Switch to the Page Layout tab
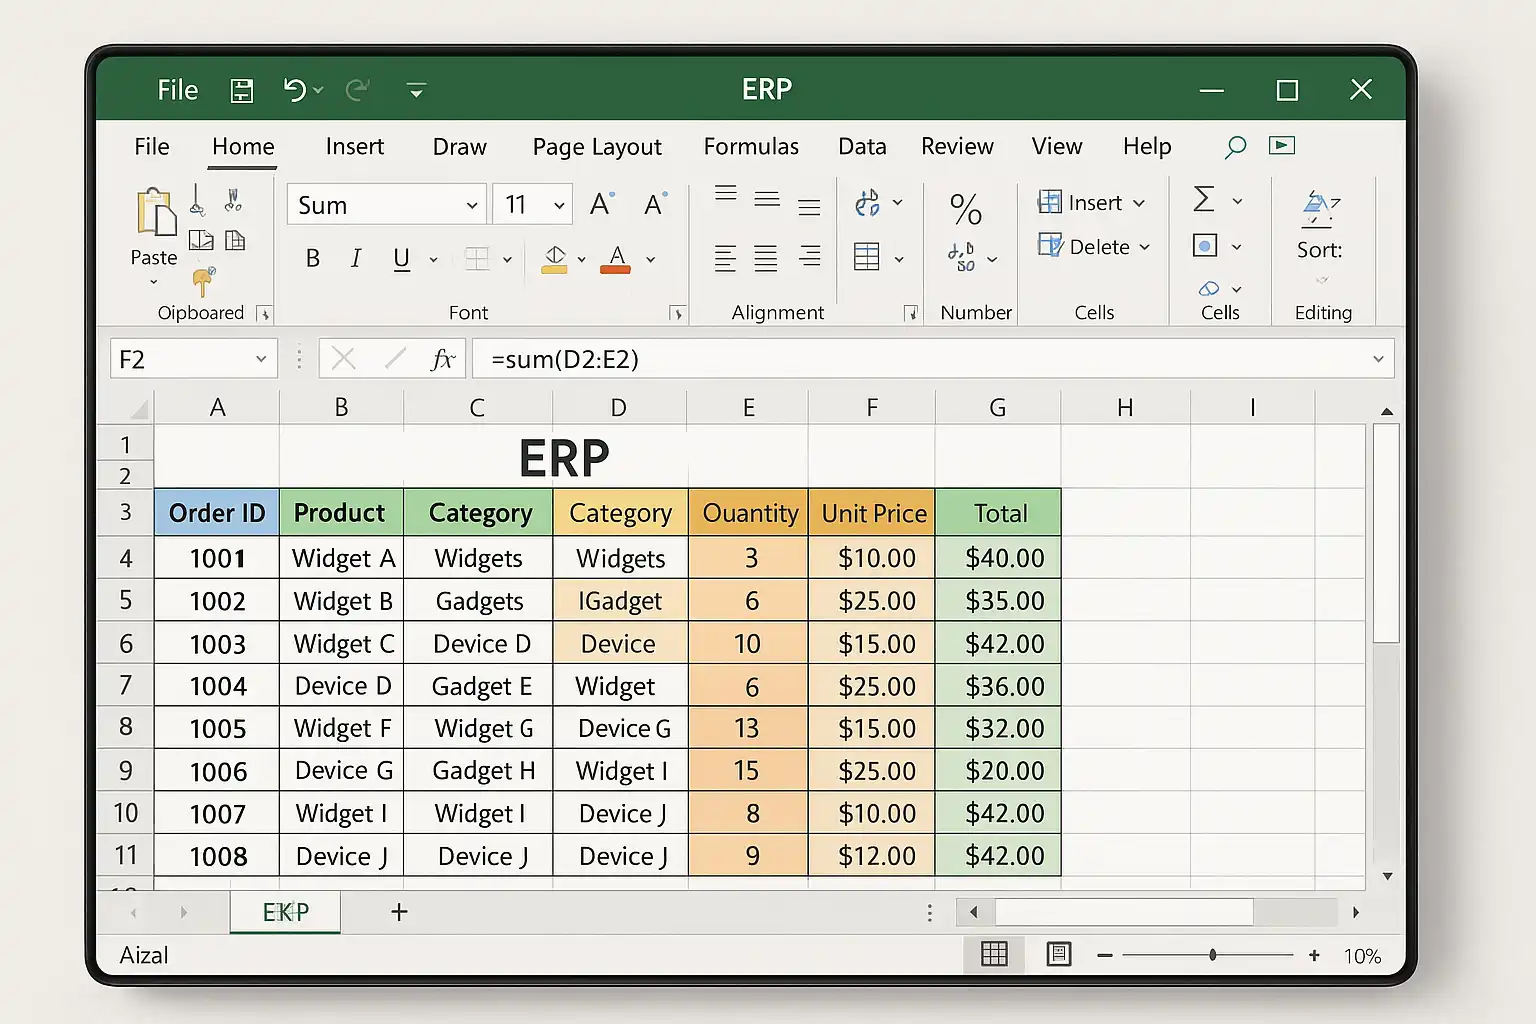Viewport: 1536px width, 1024px height. point(596,147)
